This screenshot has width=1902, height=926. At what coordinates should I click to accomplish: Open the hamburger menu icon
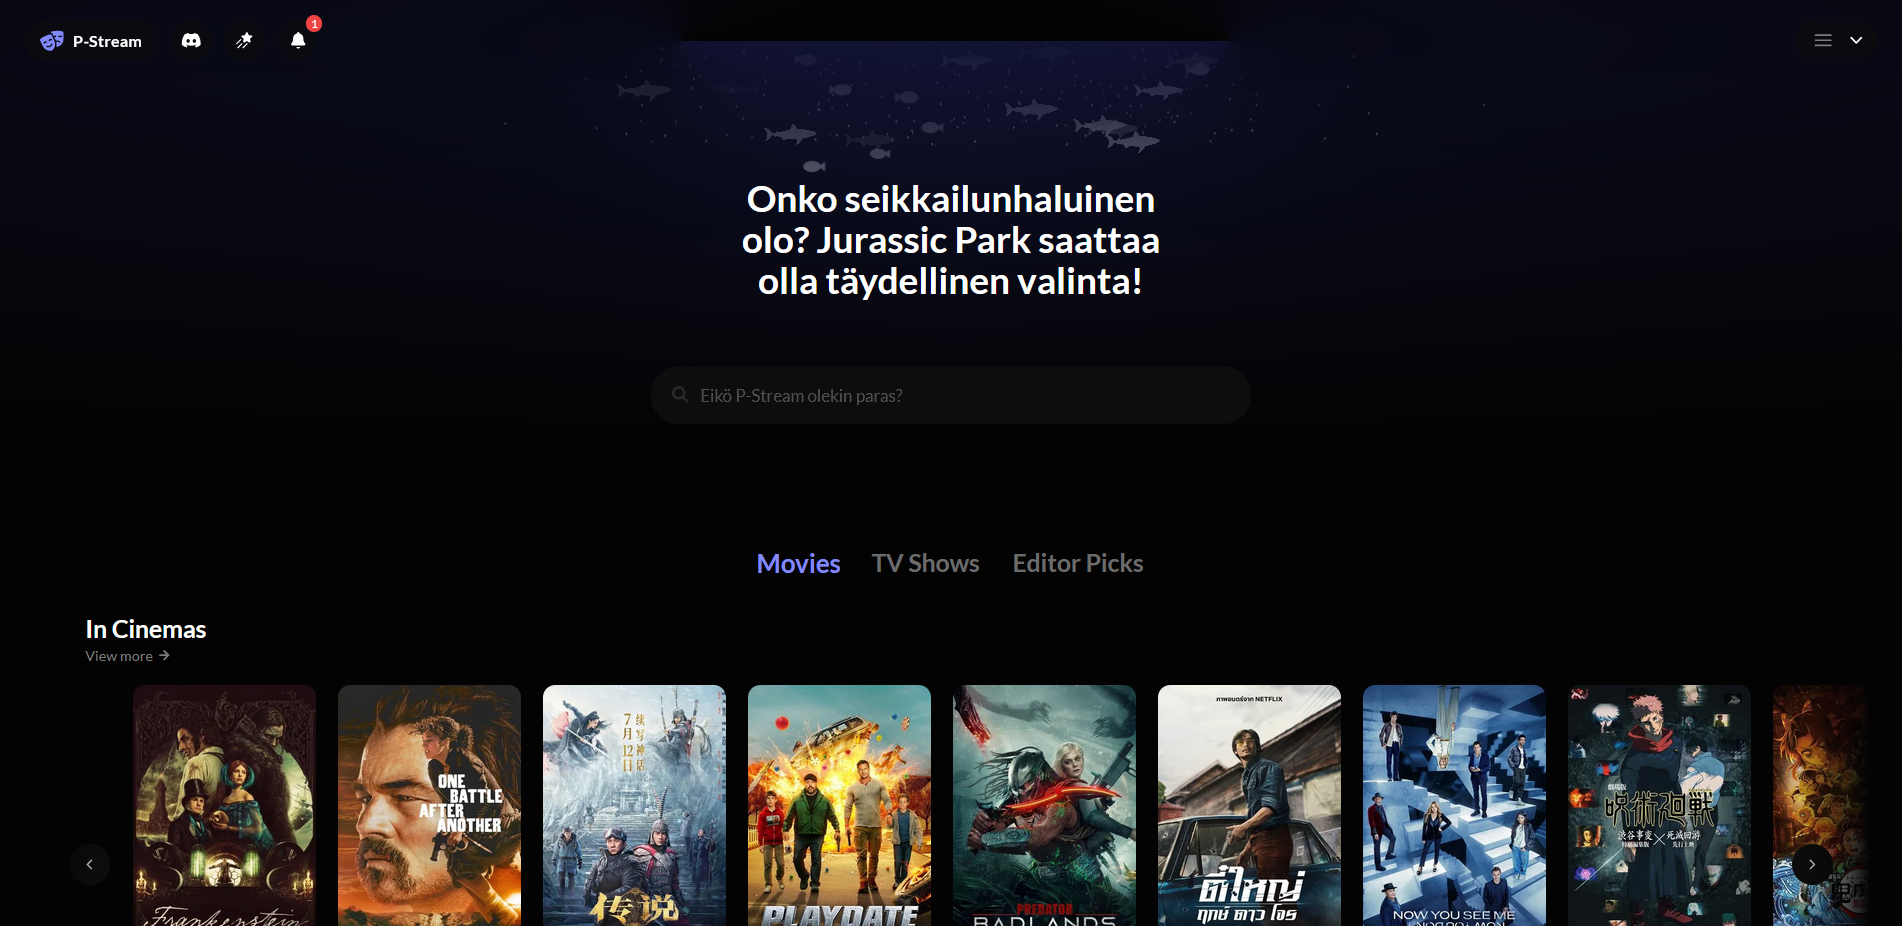pos(1823,41)
